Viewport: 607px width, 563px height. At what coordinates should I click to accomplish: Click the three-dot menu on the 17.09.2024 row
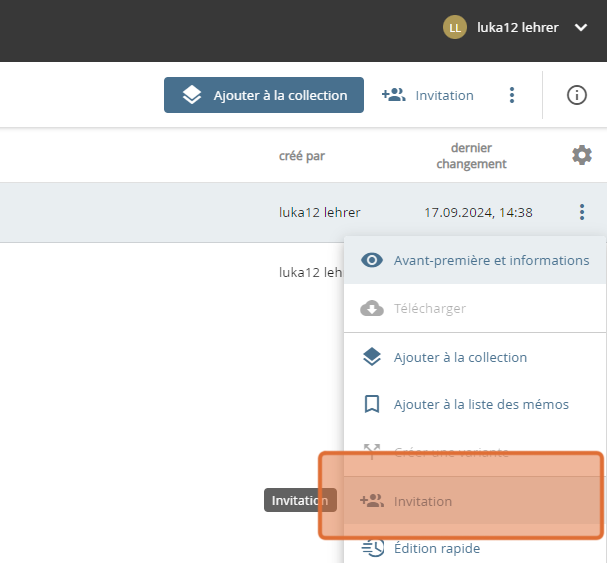tap(581, 212)
